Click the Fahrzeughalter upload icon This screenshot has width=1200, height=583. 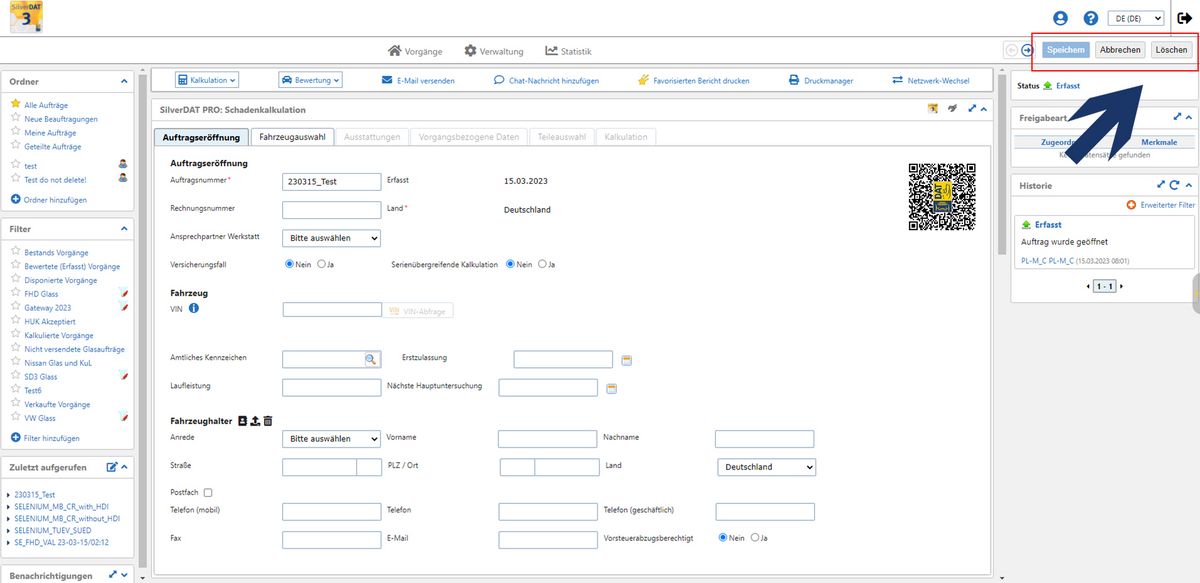click(x=255, y=421)
